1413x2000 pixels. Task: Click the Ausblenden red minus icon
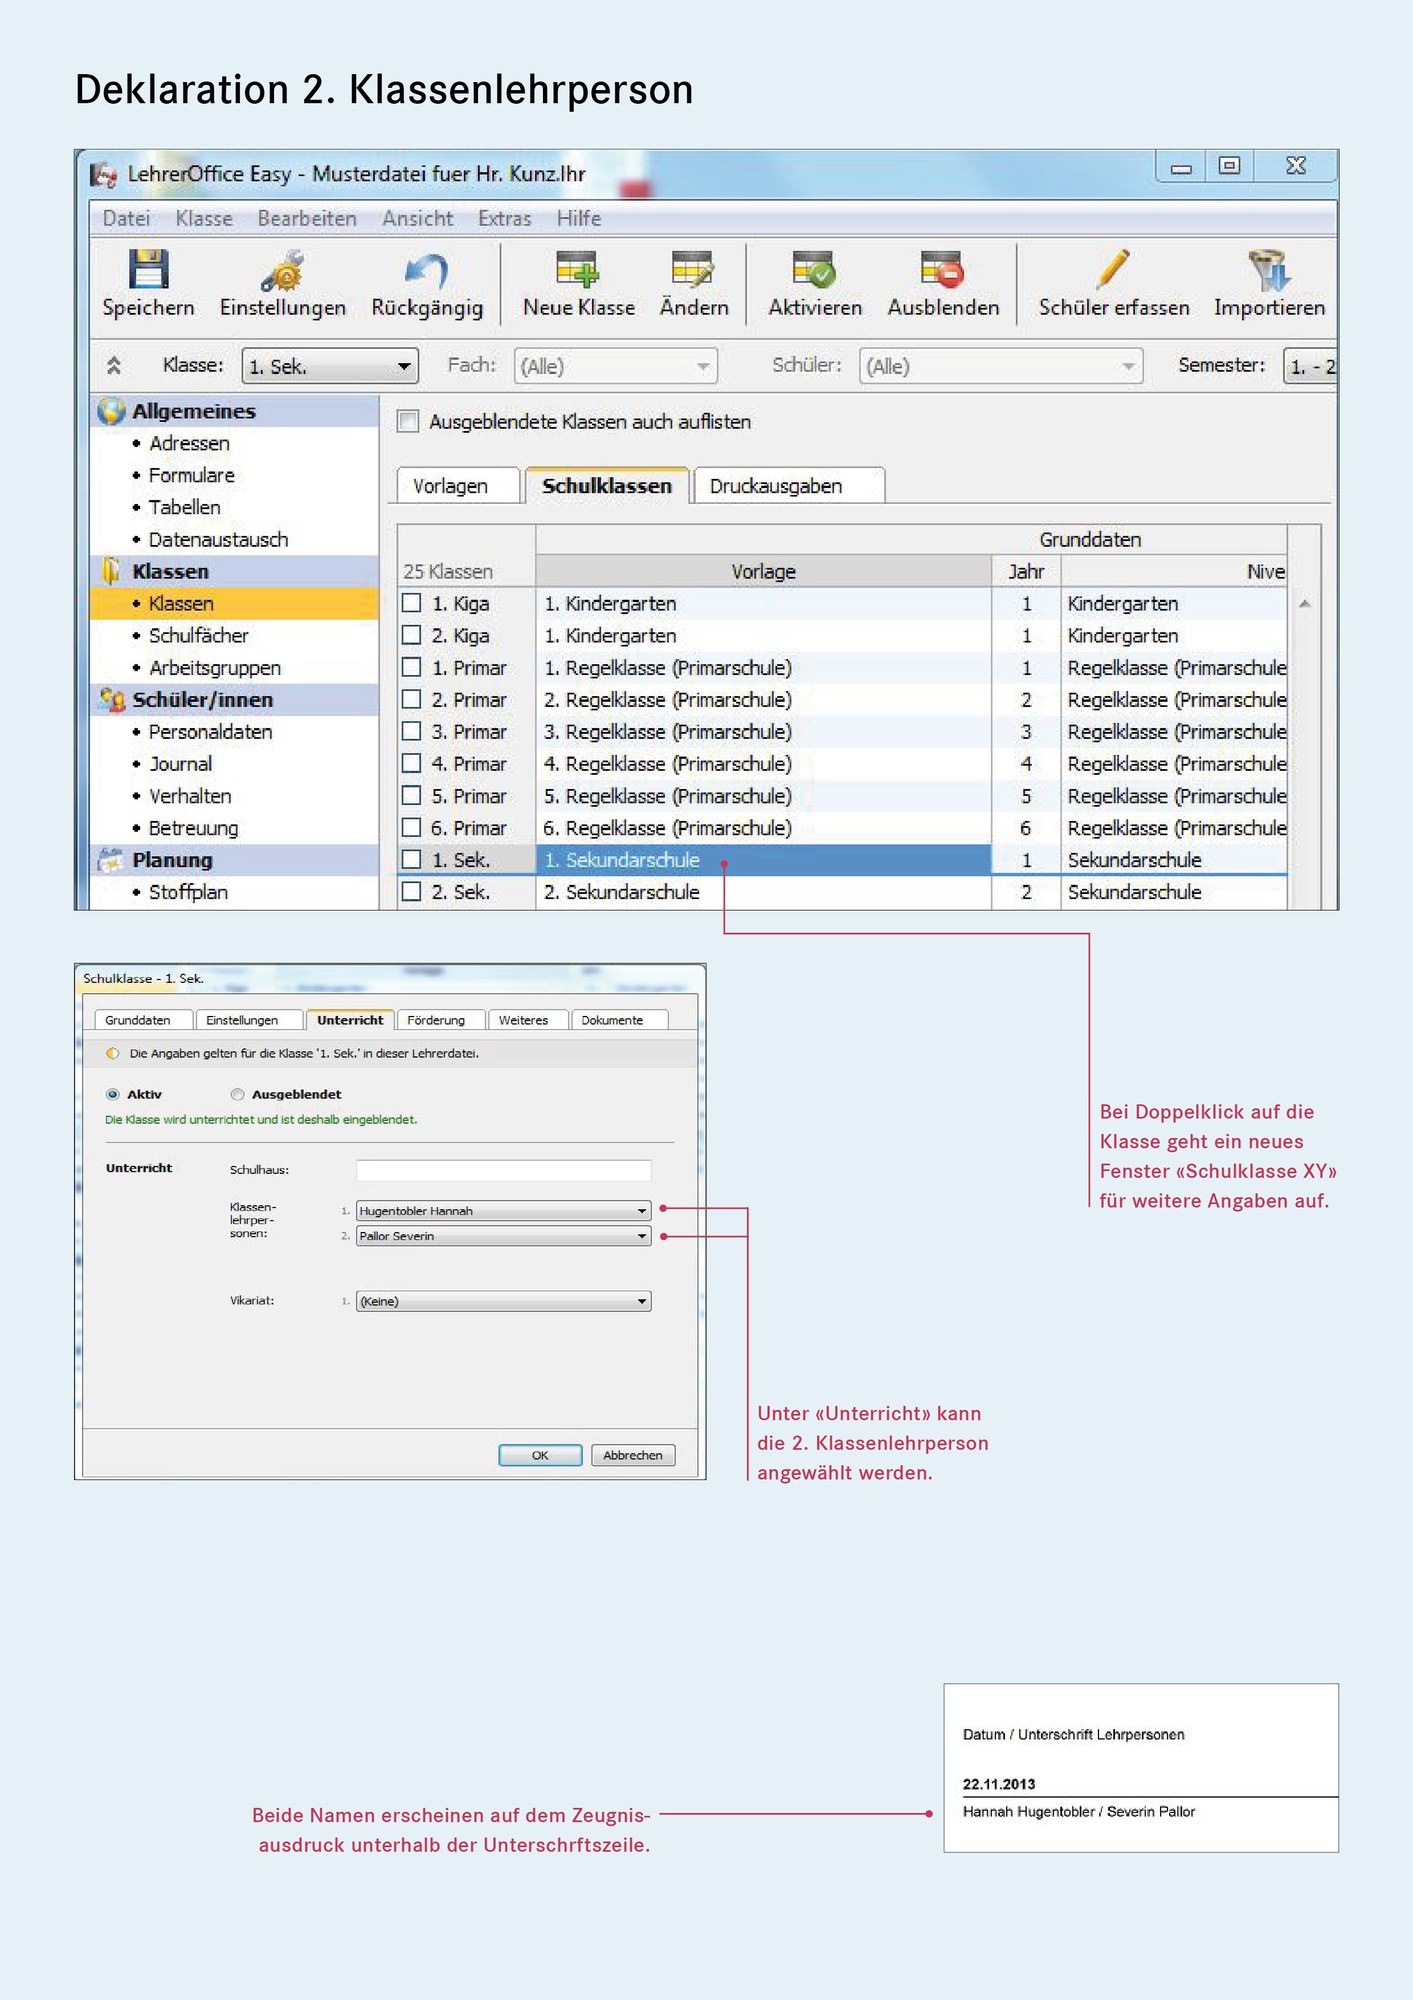pyautogui.click(x=942, y=270)
